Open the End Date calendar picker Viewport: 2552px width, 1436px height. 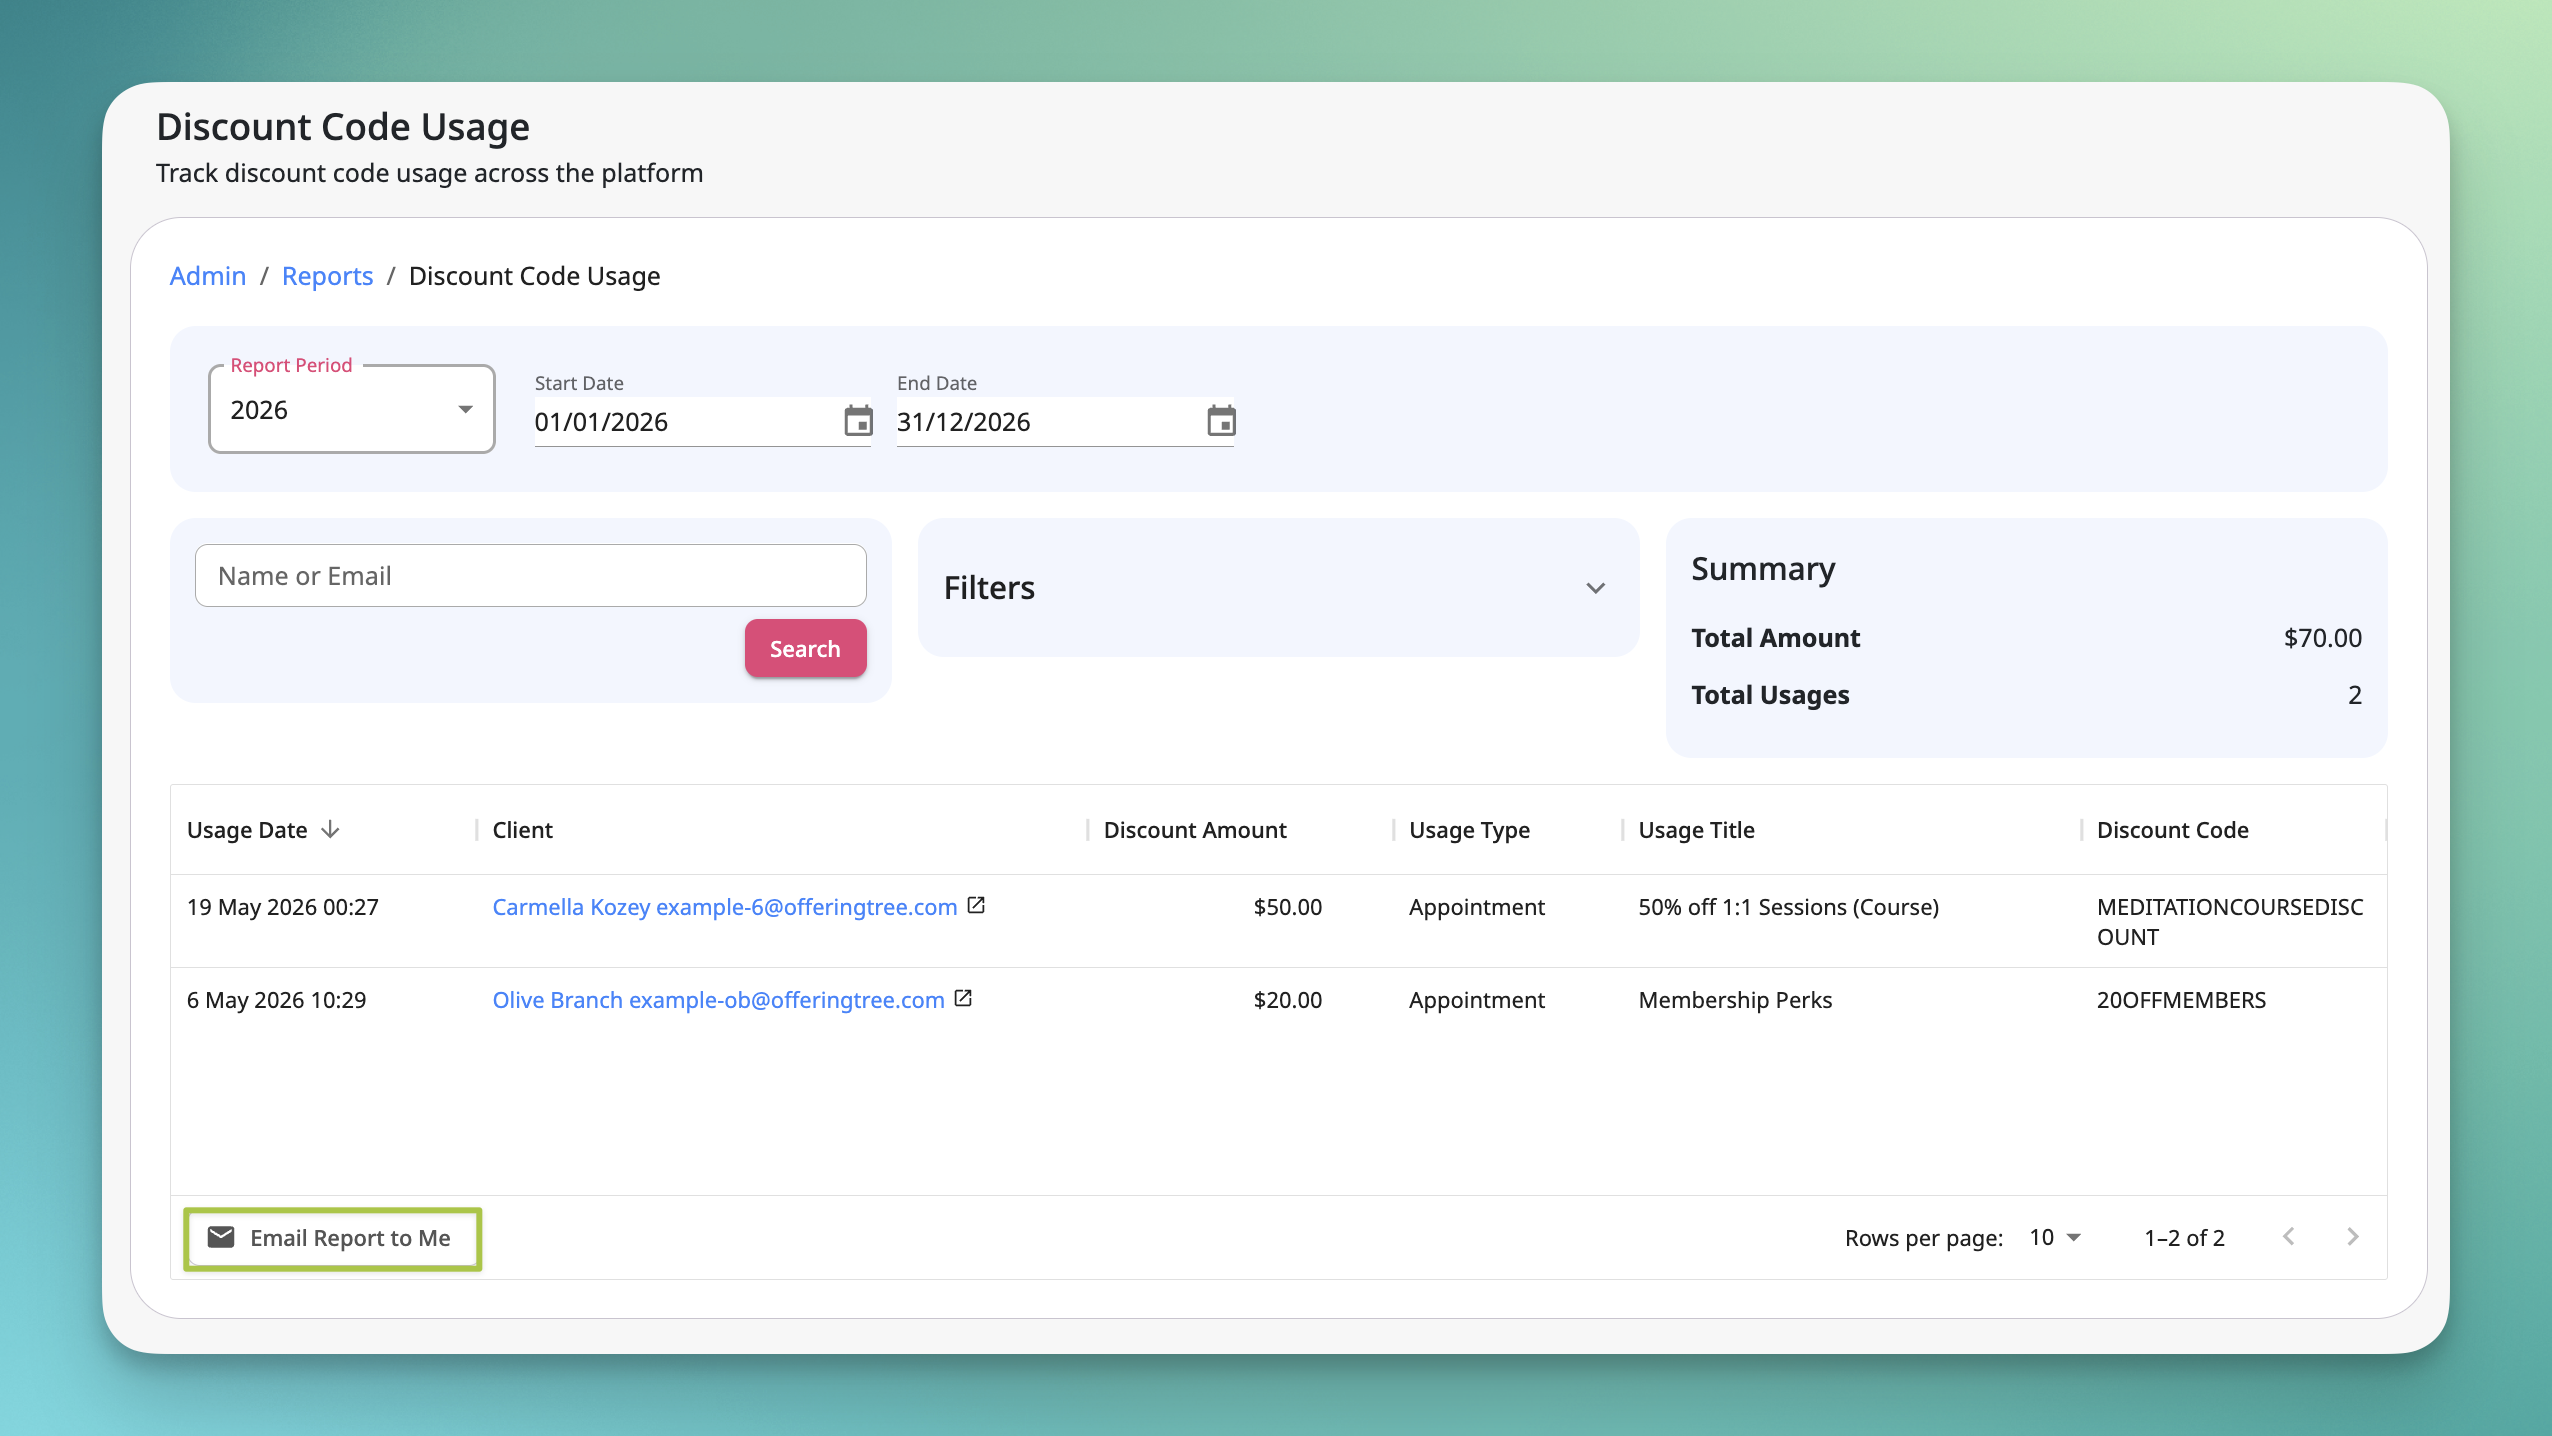(1221, 421)
